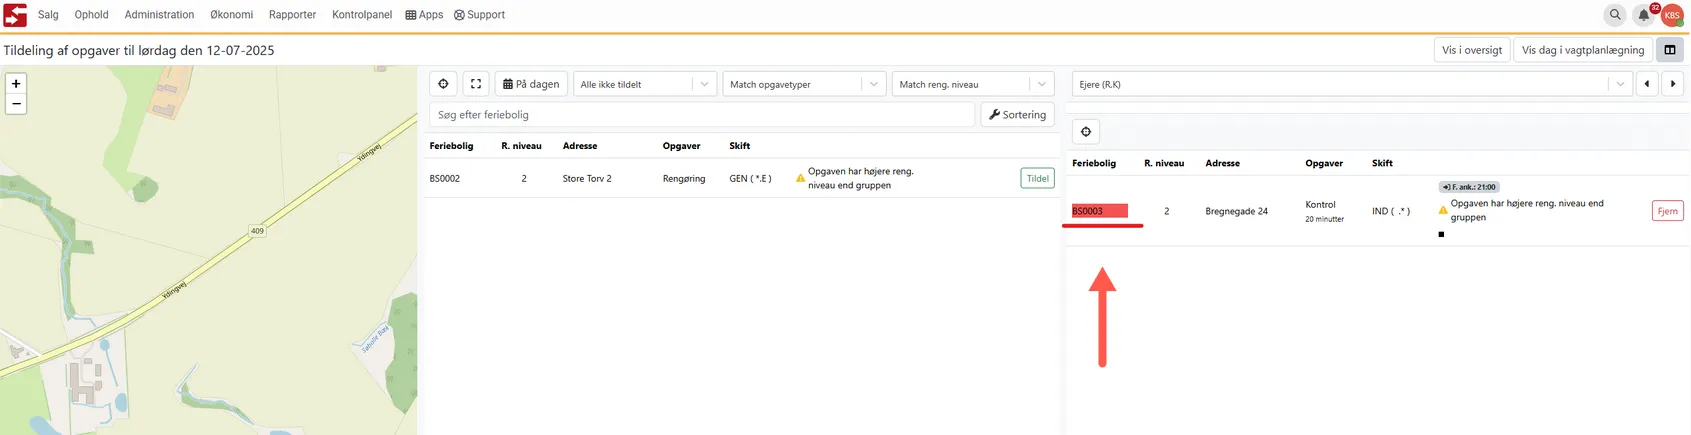Open the 'Alle ikke tildelt' dropdown
The height and width of the screenshot is (435, 1691).
(x=645, y=84)
